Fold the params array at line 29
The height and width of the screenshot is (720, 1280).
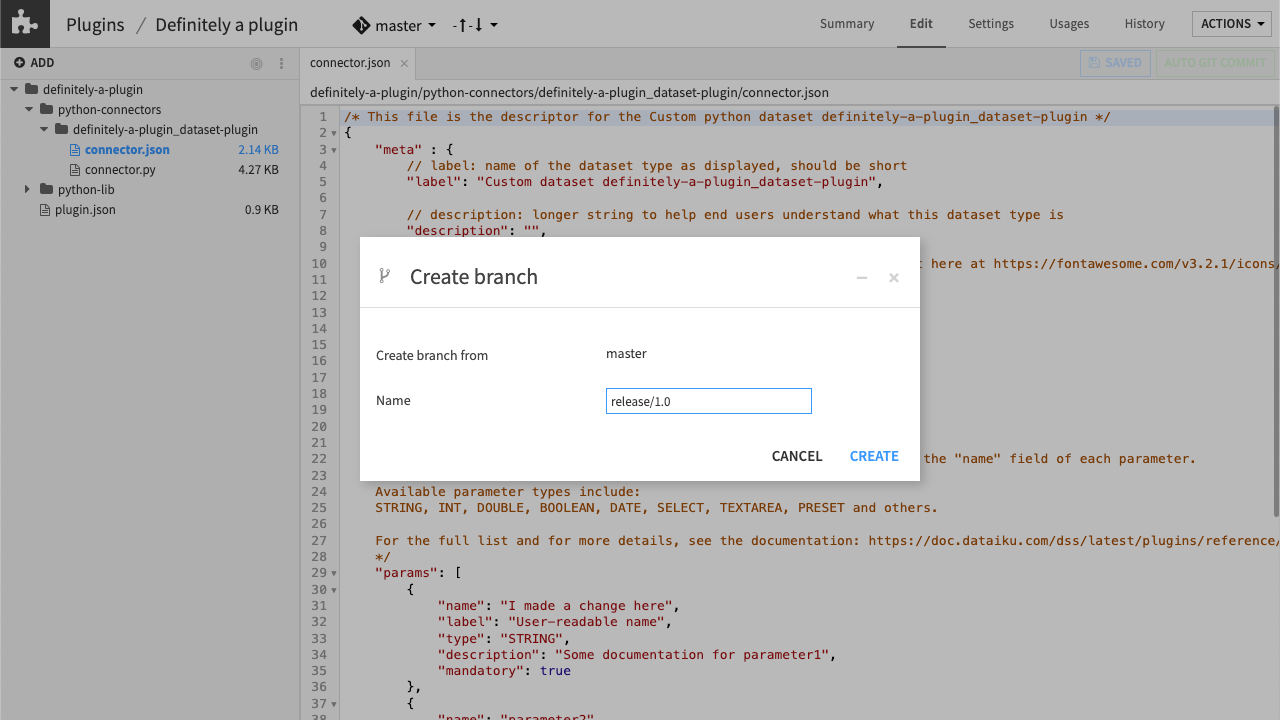pos(334,573)
